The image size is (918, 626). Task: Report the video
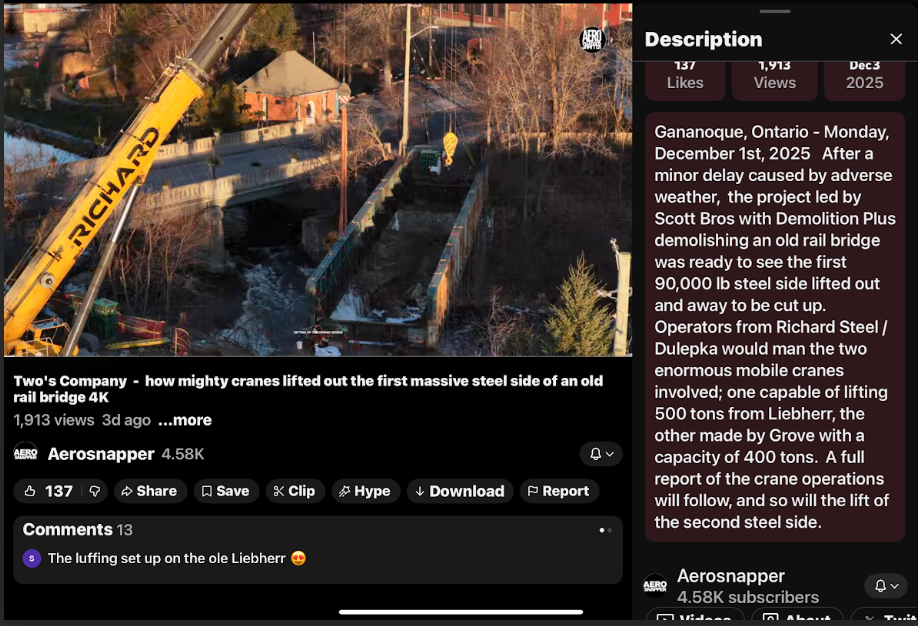pyautogui.click(x=559, y=491)
